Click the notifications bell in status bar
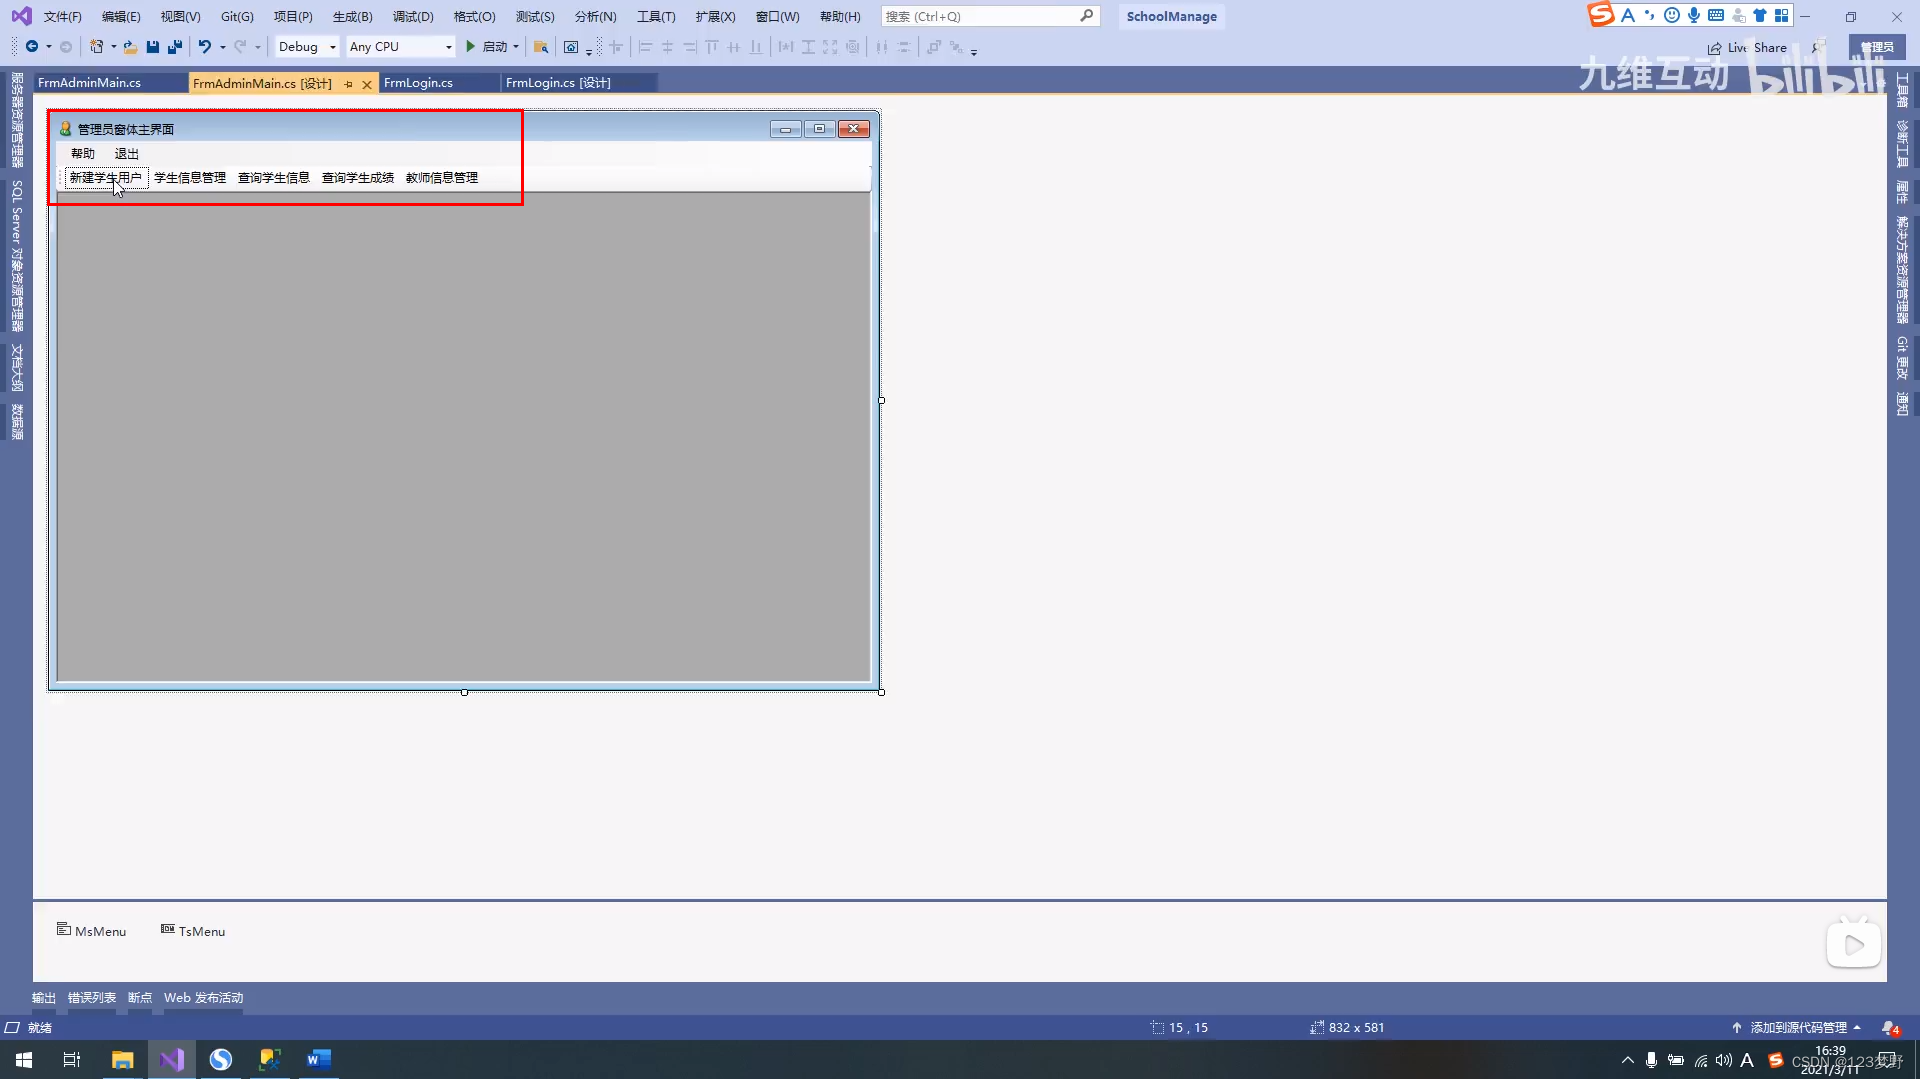 click(1889, 1028)
